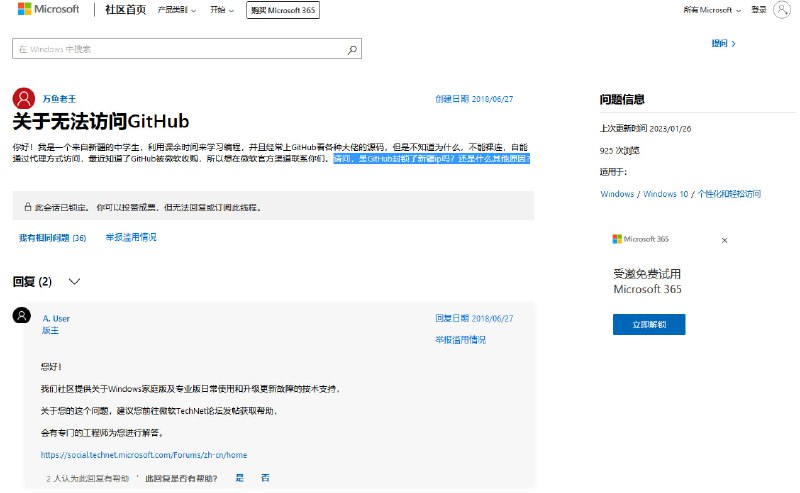Collapse the 回复 (2) replies chevron

tap(74, 282)
